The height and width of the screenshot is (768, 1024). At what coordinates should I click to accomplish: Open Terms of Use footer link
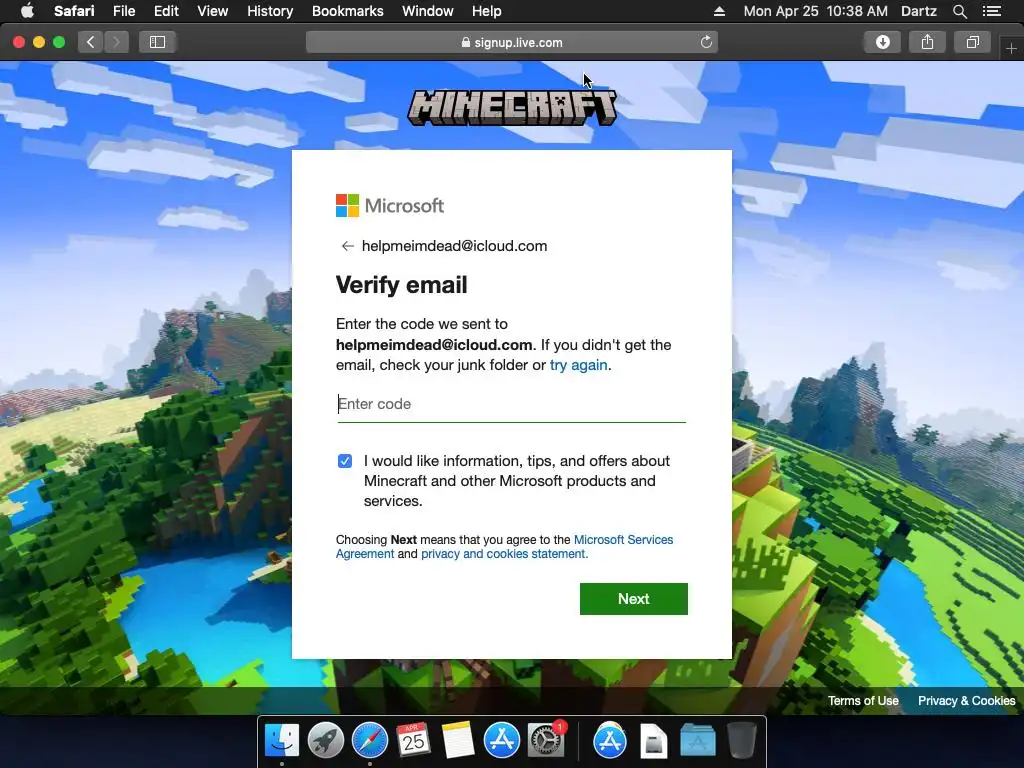pyautogui.click(x=863, y=701)
